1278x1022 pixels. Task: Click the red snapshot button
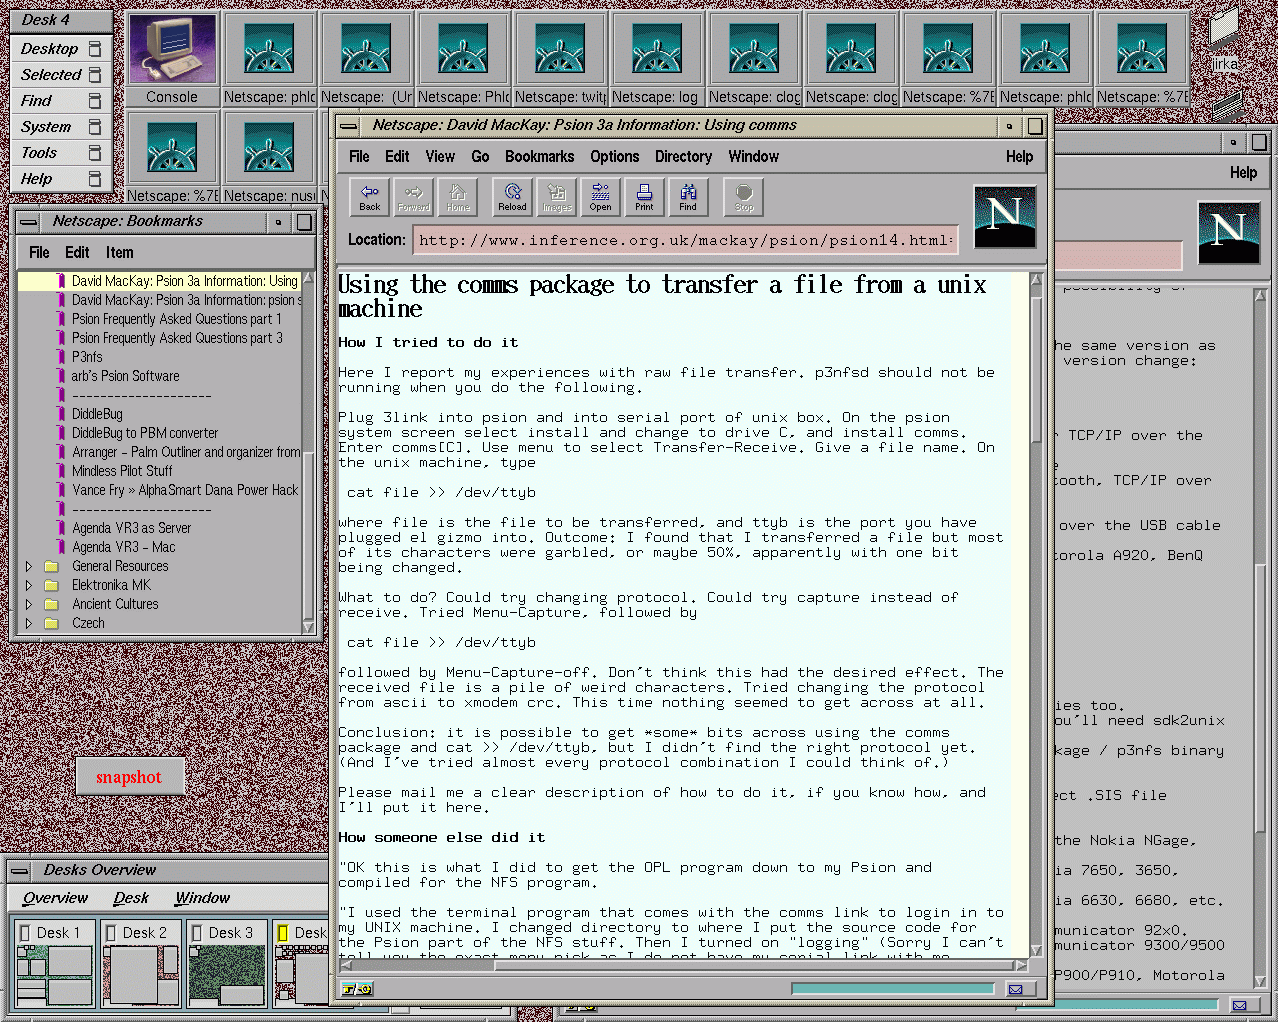pos(129,777)
